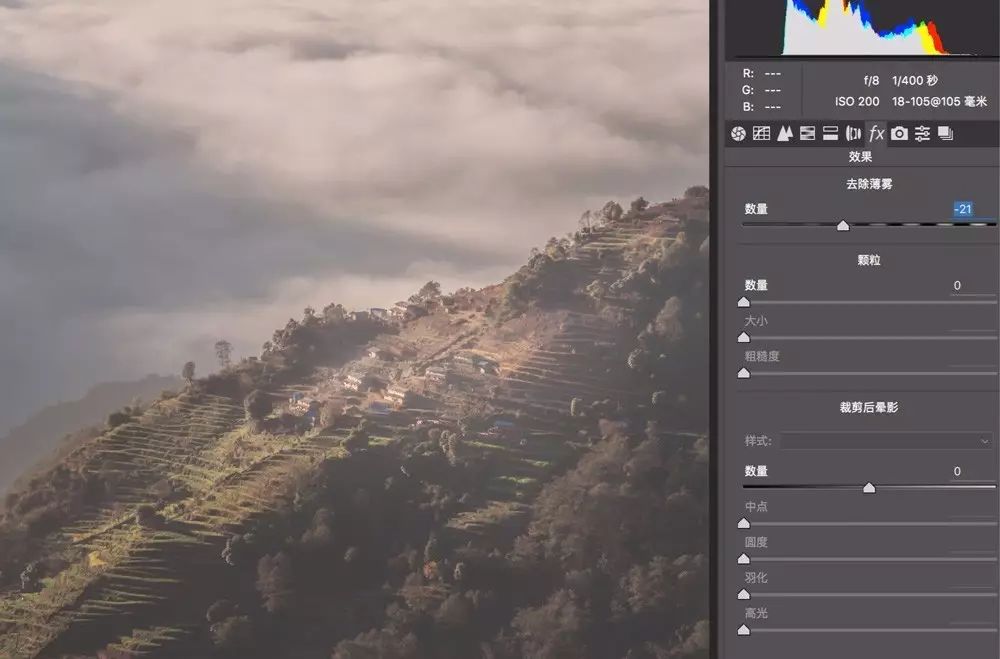Click the 颗粒 数量 slider handle
1000x659 pixels.
coord(744,302)
